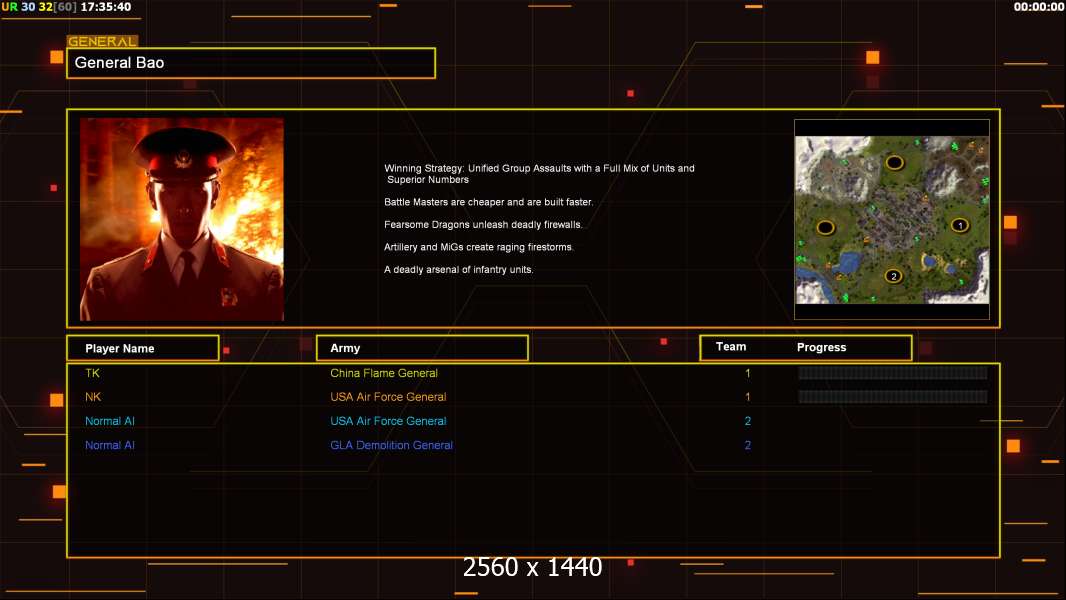Click the Team column header label
This screenshot has height=600, width=1066.
pos(731,347)
